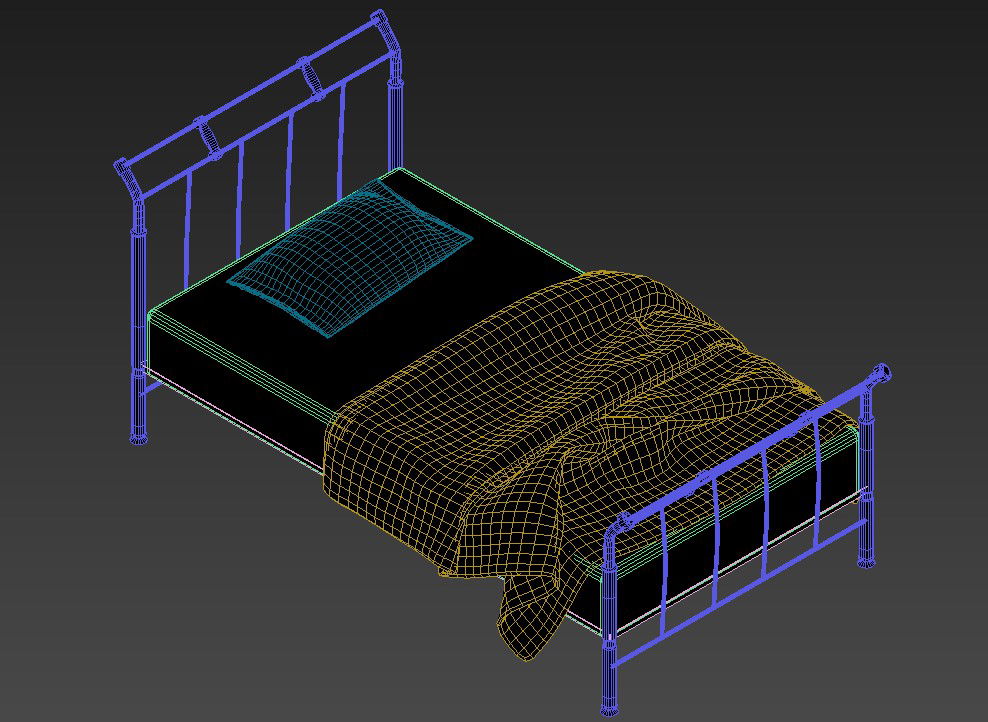The image size is (988, 722).
Task: Select the left ring connector on headboard rail
Action: coord(208,136)
